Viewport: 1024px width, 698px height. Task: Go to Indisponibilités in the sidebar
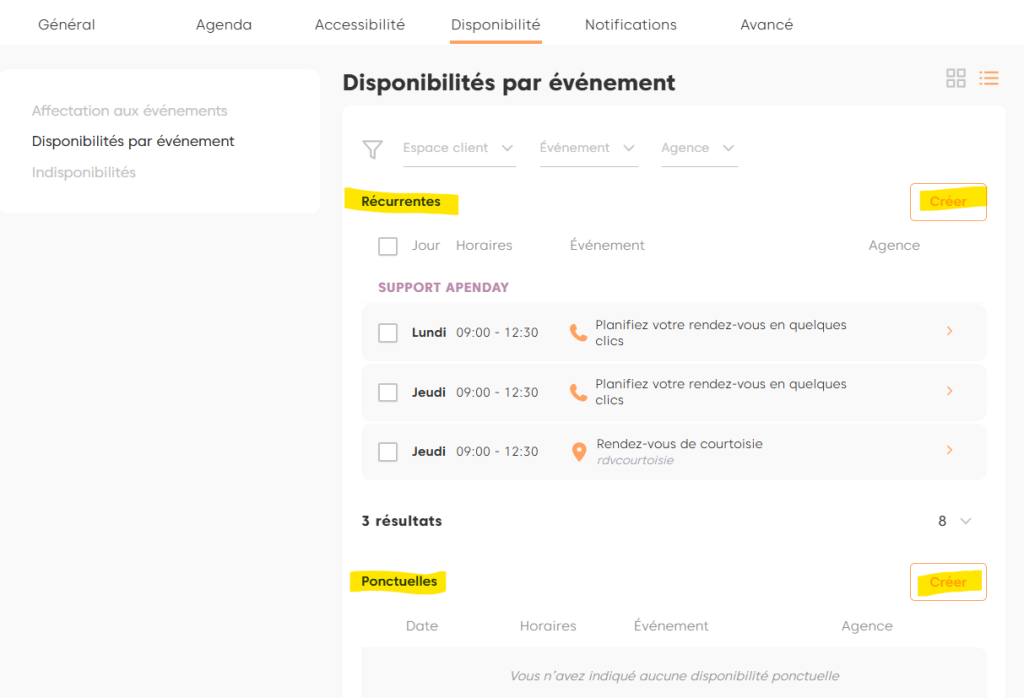84,173
